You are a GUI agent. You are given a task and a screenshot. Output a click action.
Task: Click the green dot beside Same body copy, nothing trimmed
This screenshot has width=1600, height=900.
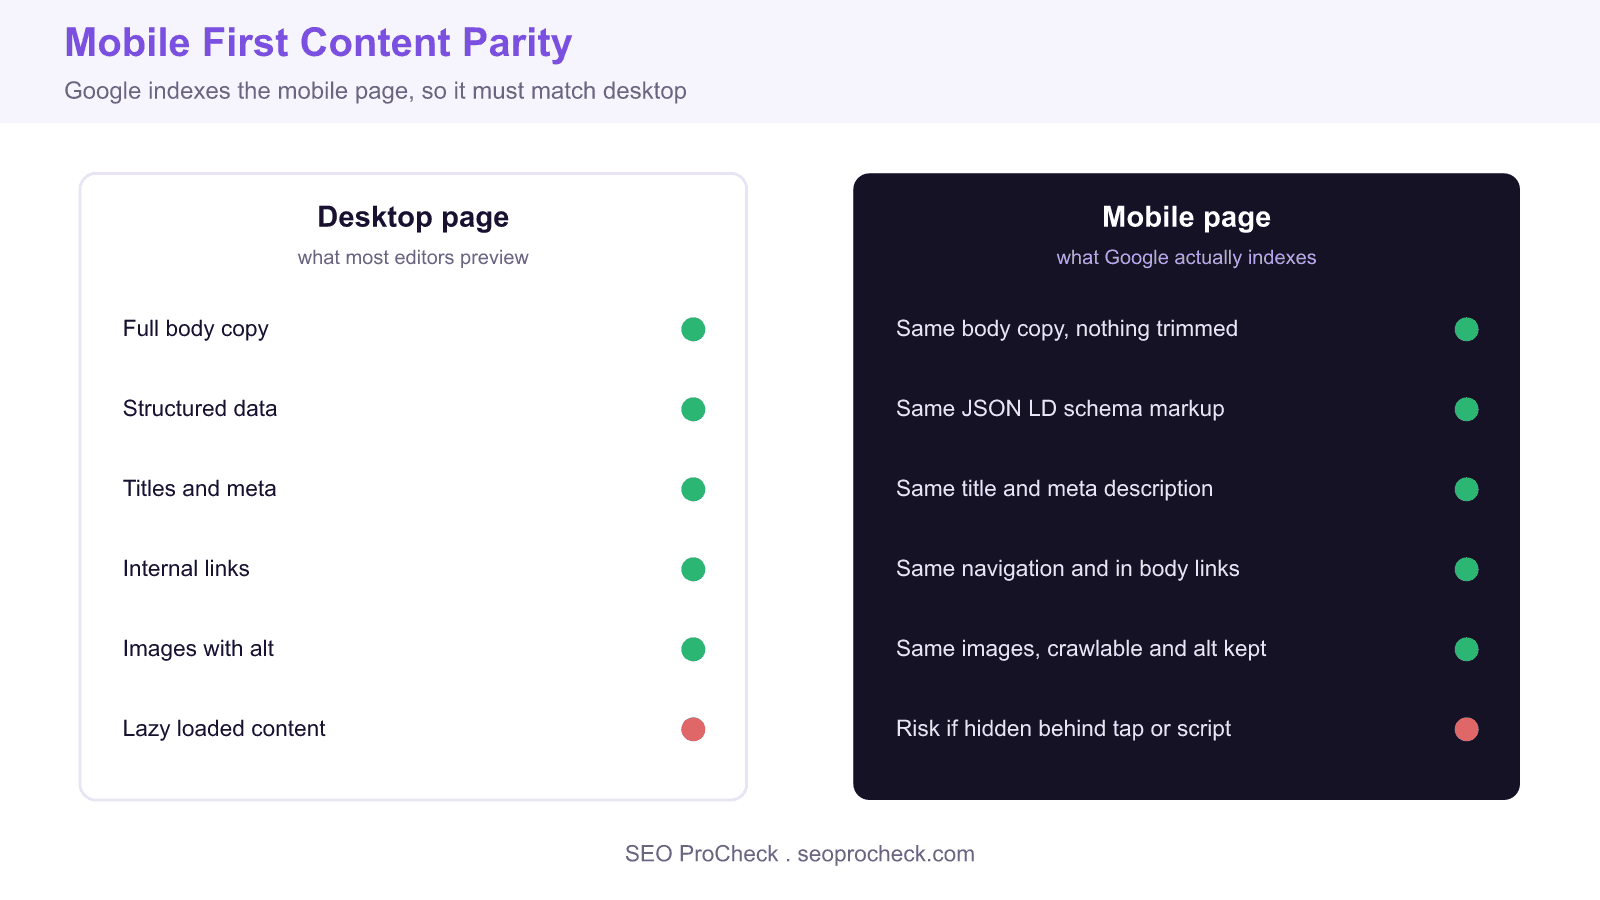point(1466,329)
